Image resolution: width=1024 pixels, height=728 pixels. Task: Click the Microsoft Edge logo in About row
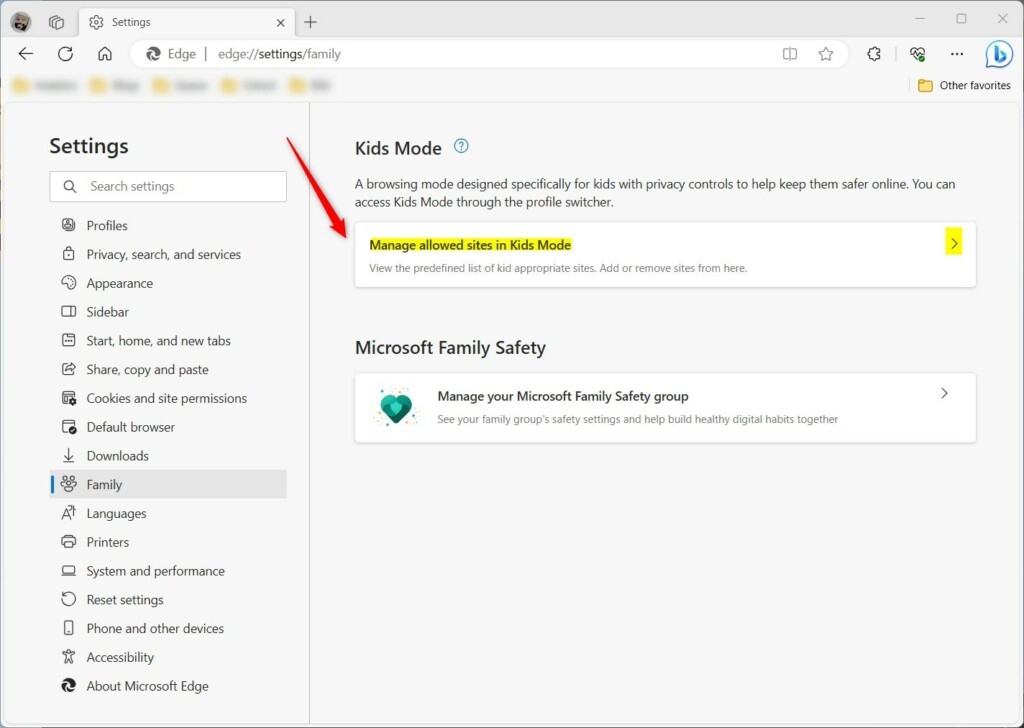[69, 686]
